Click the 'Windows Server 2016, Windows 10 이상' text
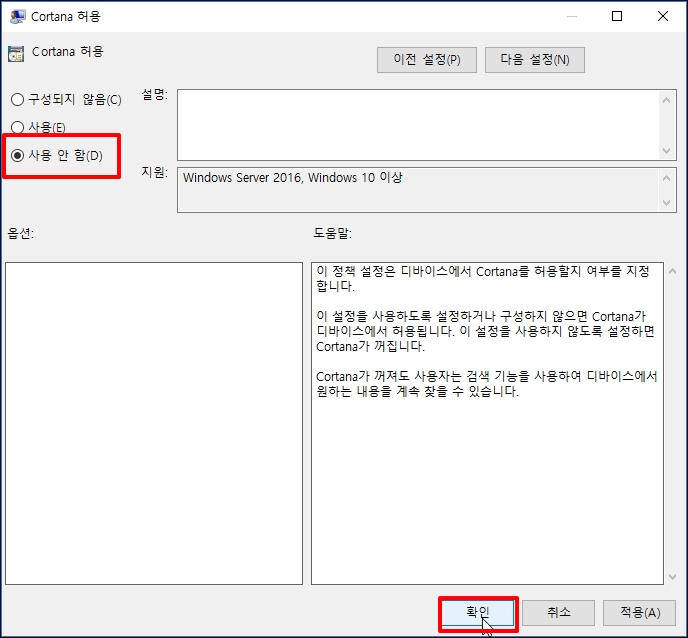This screenshot has width=688, height=638. click(292, 178)
